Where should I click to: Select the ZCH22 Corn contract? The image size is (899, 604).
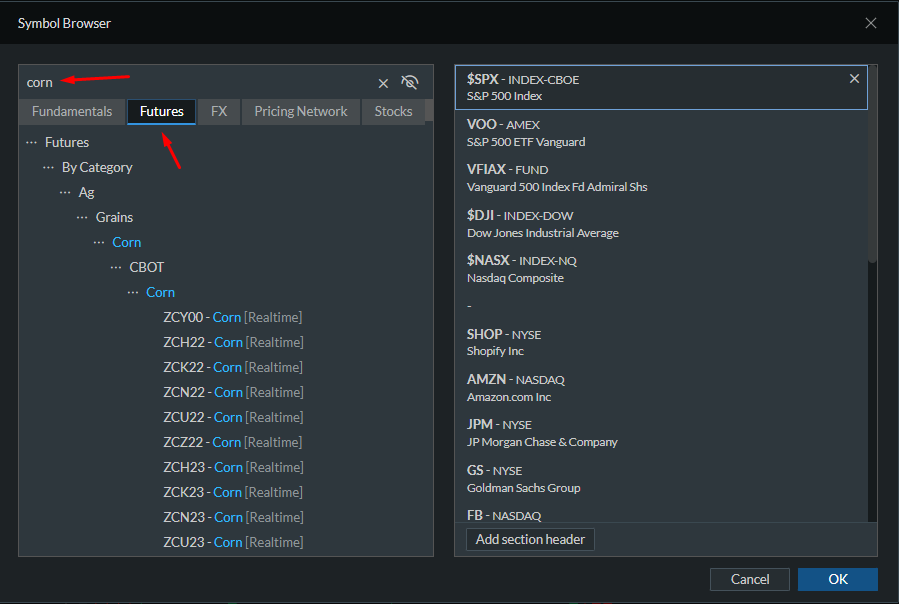pyautogui.click(x=233, y=342)
